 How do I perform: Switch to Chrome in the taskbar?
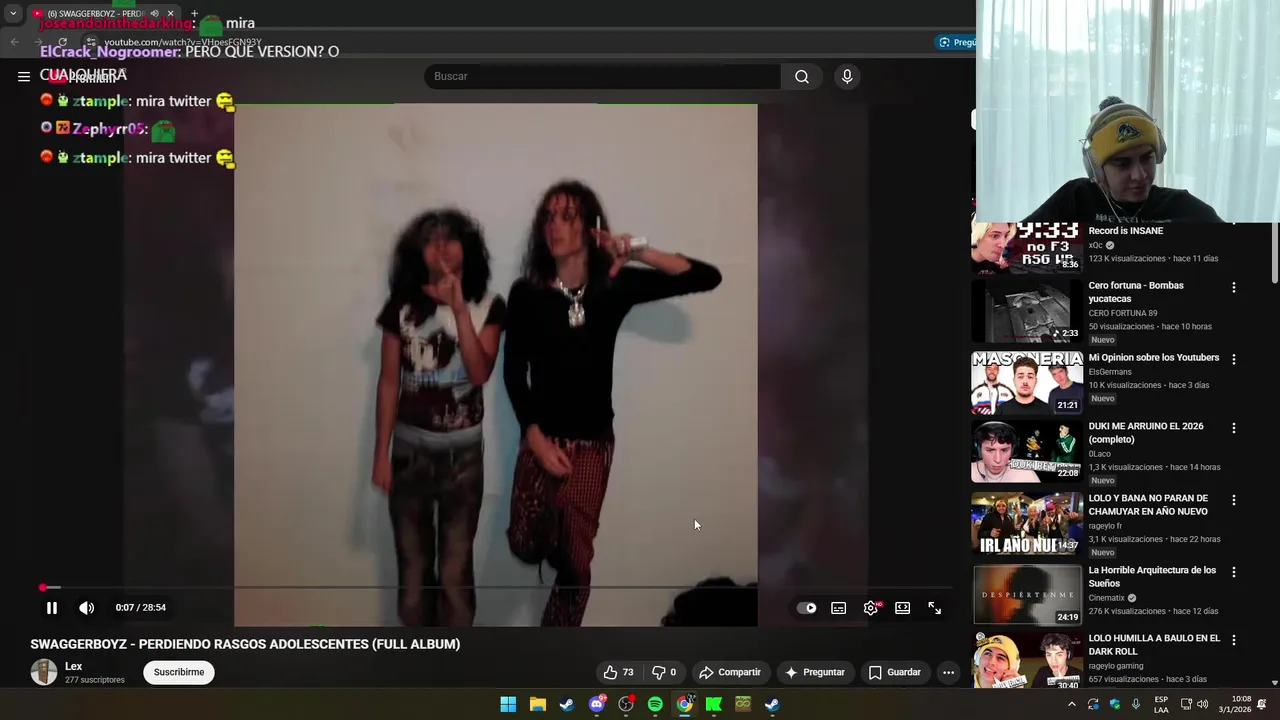pyautogui.click(x=684, y=704)
